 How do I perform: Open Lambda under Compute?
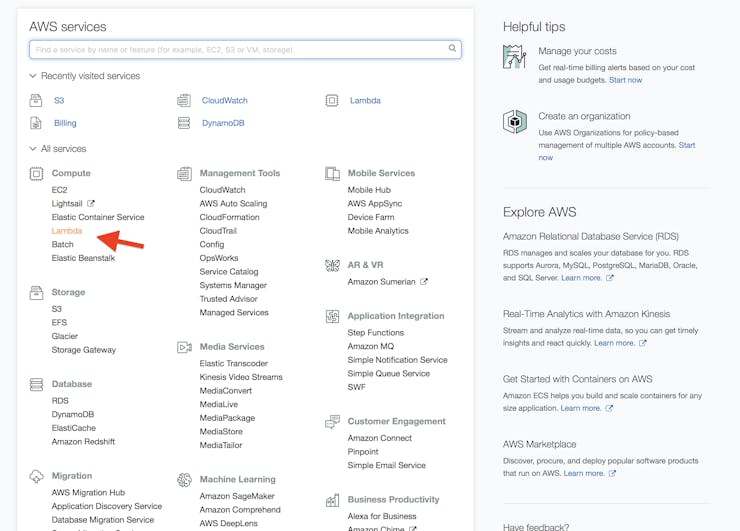tap(67, 231)
